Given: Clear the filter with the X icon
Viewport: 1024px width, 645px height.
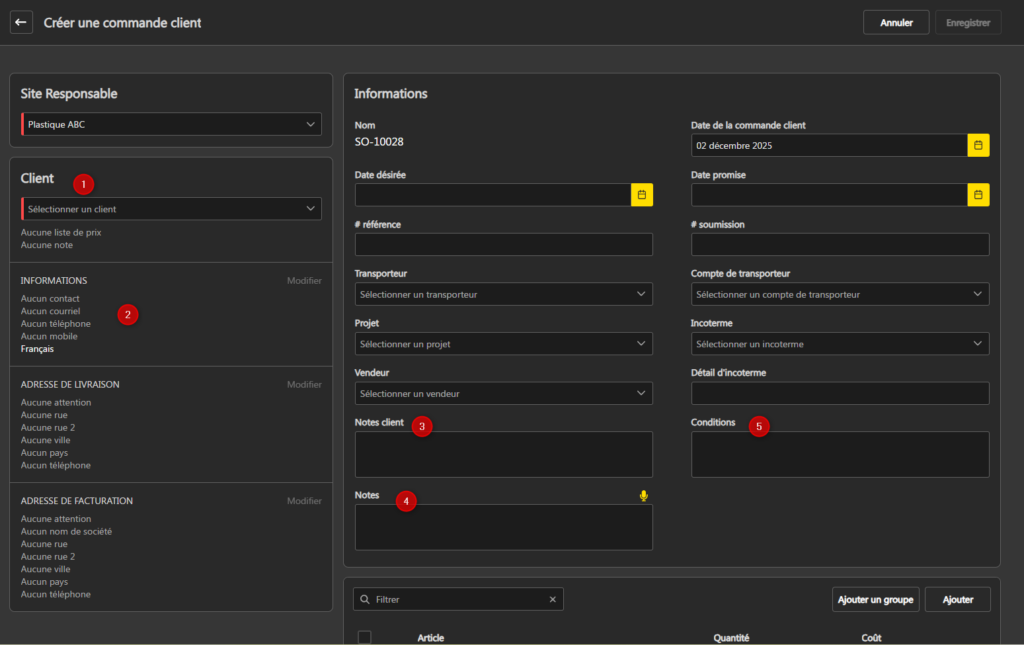Looking at the screenshot, I should tap(552, 599).
